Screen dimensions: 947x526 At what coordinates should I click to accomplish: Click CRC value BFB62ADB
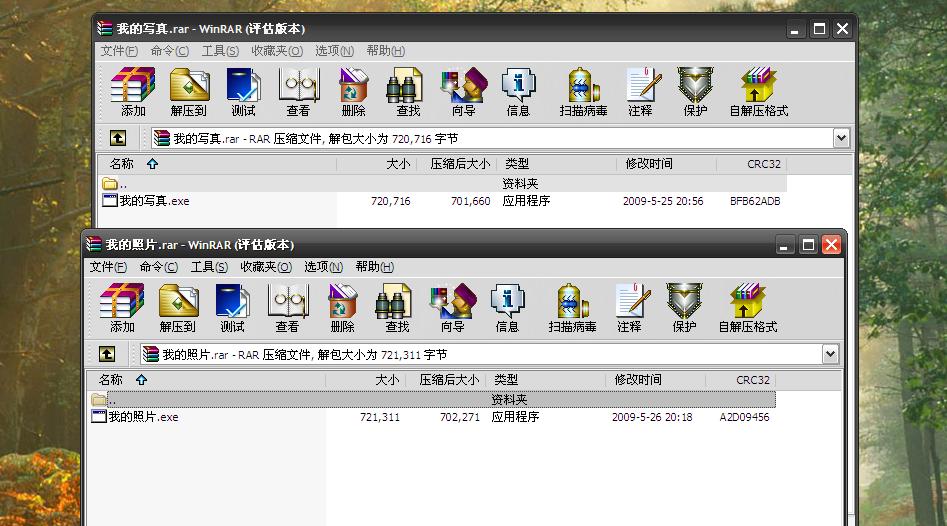(x=755, y=201)
